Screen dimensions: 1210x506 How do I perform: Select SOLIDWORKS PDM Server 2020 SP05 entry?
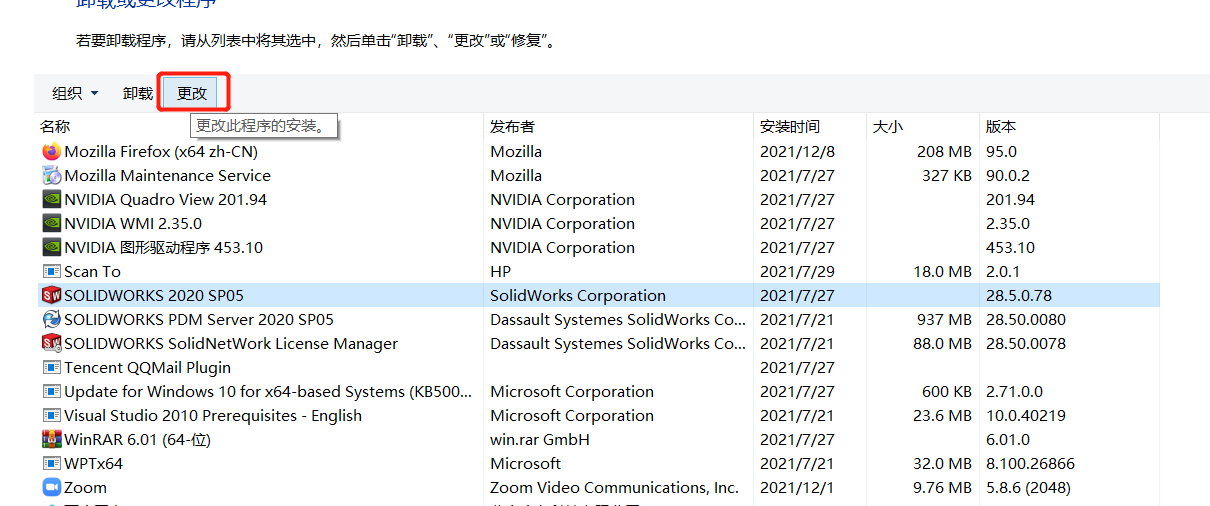[x=199, y=320]
